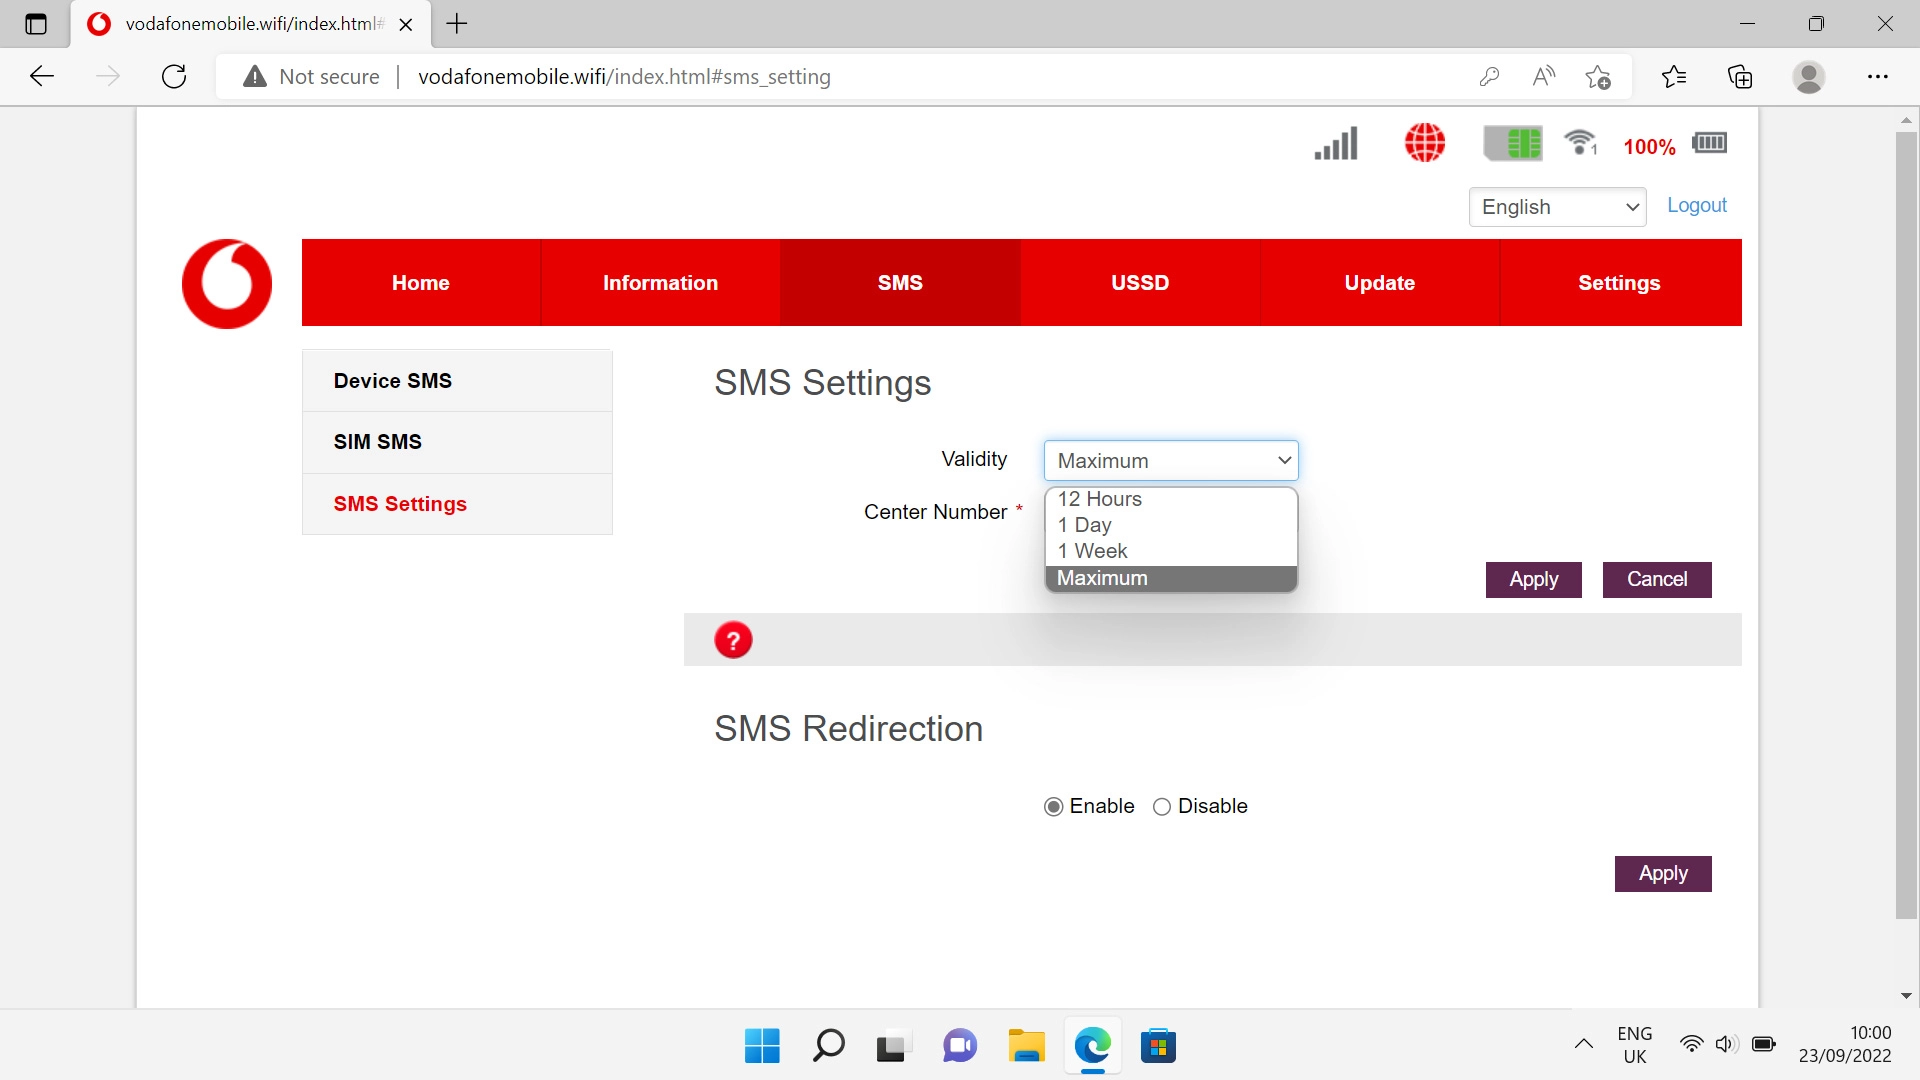Select the Disable redirection radio button
The image size is (1920, 1080).
(1161, 807)
